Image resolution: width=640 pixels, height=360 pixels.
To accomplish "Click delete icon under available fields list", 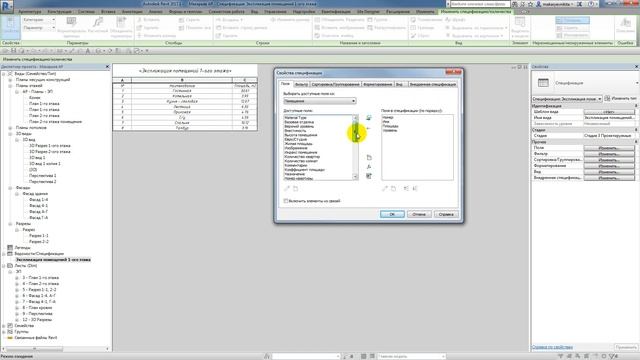I will click(x=296, y=189).
